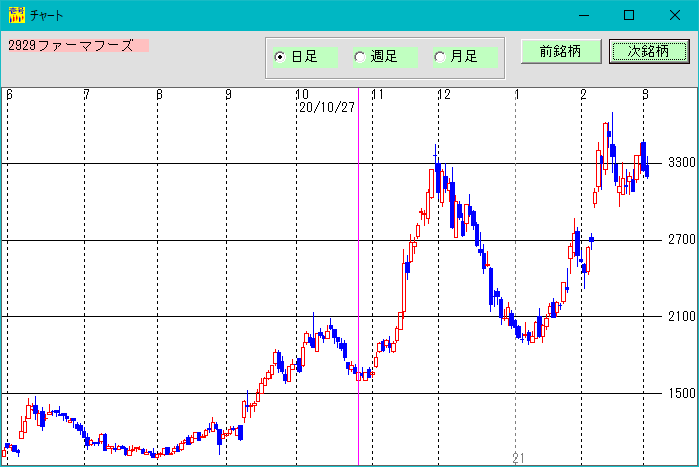The width and height of the screenshot is (699, 467).
Task: Click the 20/10/27 date label
Action: click(x=327, y=107)
